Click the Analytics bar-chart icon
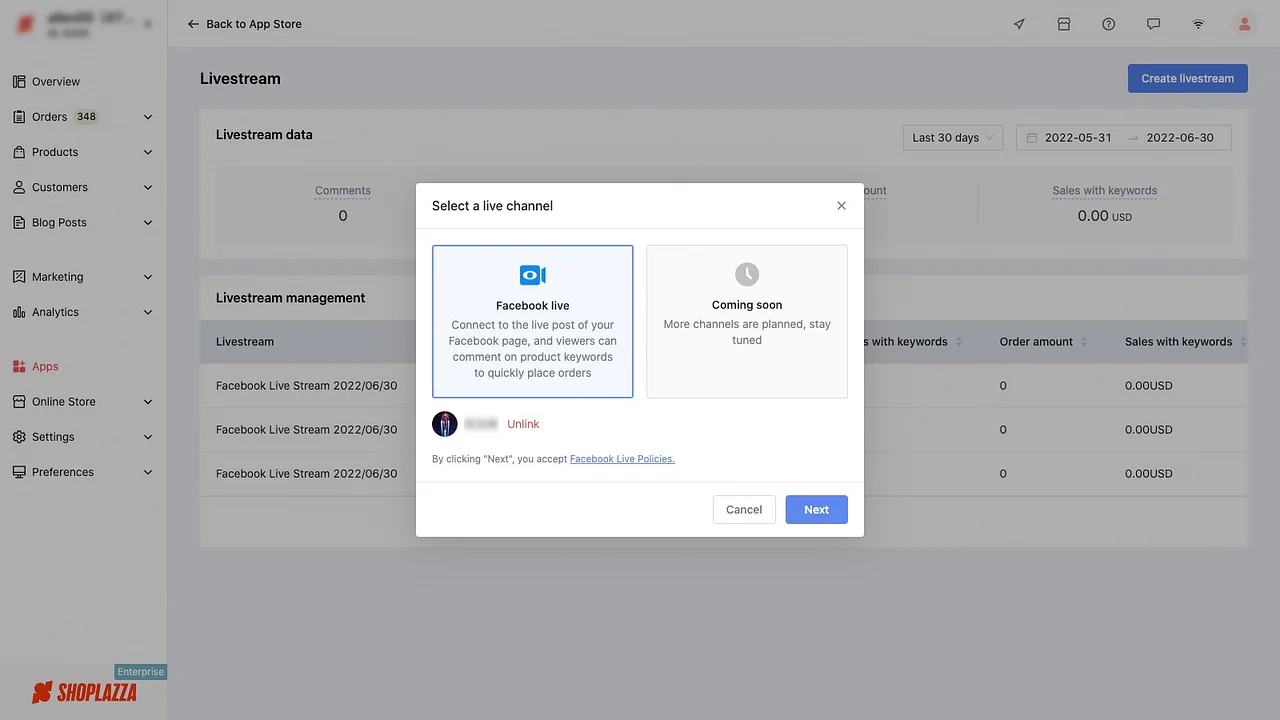This screenshot has width=1280, height=720. (18, 311)
